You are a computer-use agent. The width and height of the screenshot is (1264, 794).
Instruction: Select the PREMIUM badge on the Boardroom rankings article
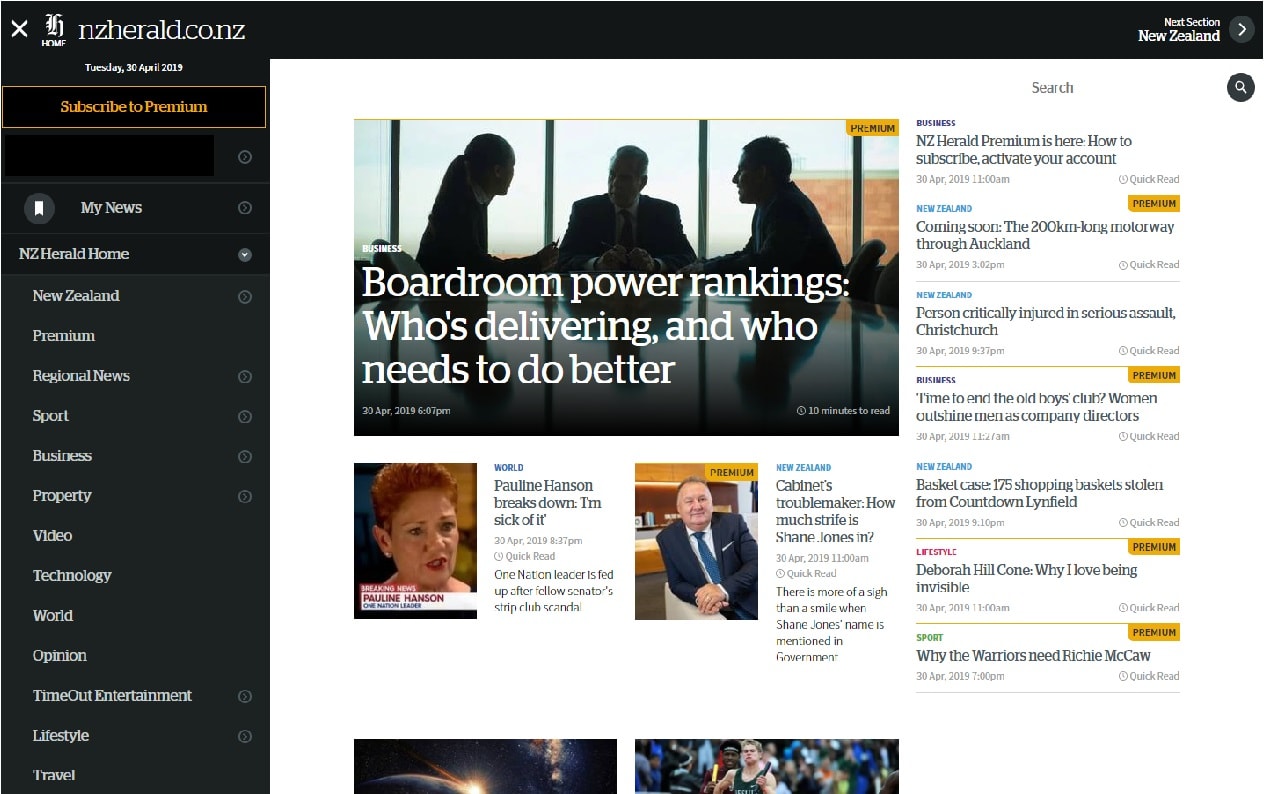[x=871, y=128]
